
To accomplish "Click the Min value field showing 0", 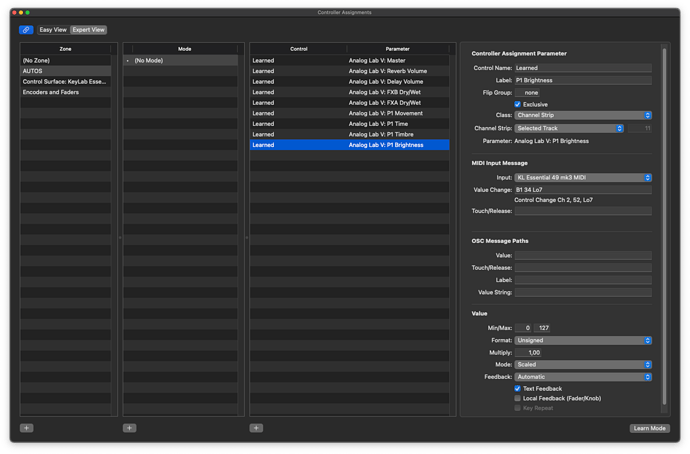I will pos(523,328).
